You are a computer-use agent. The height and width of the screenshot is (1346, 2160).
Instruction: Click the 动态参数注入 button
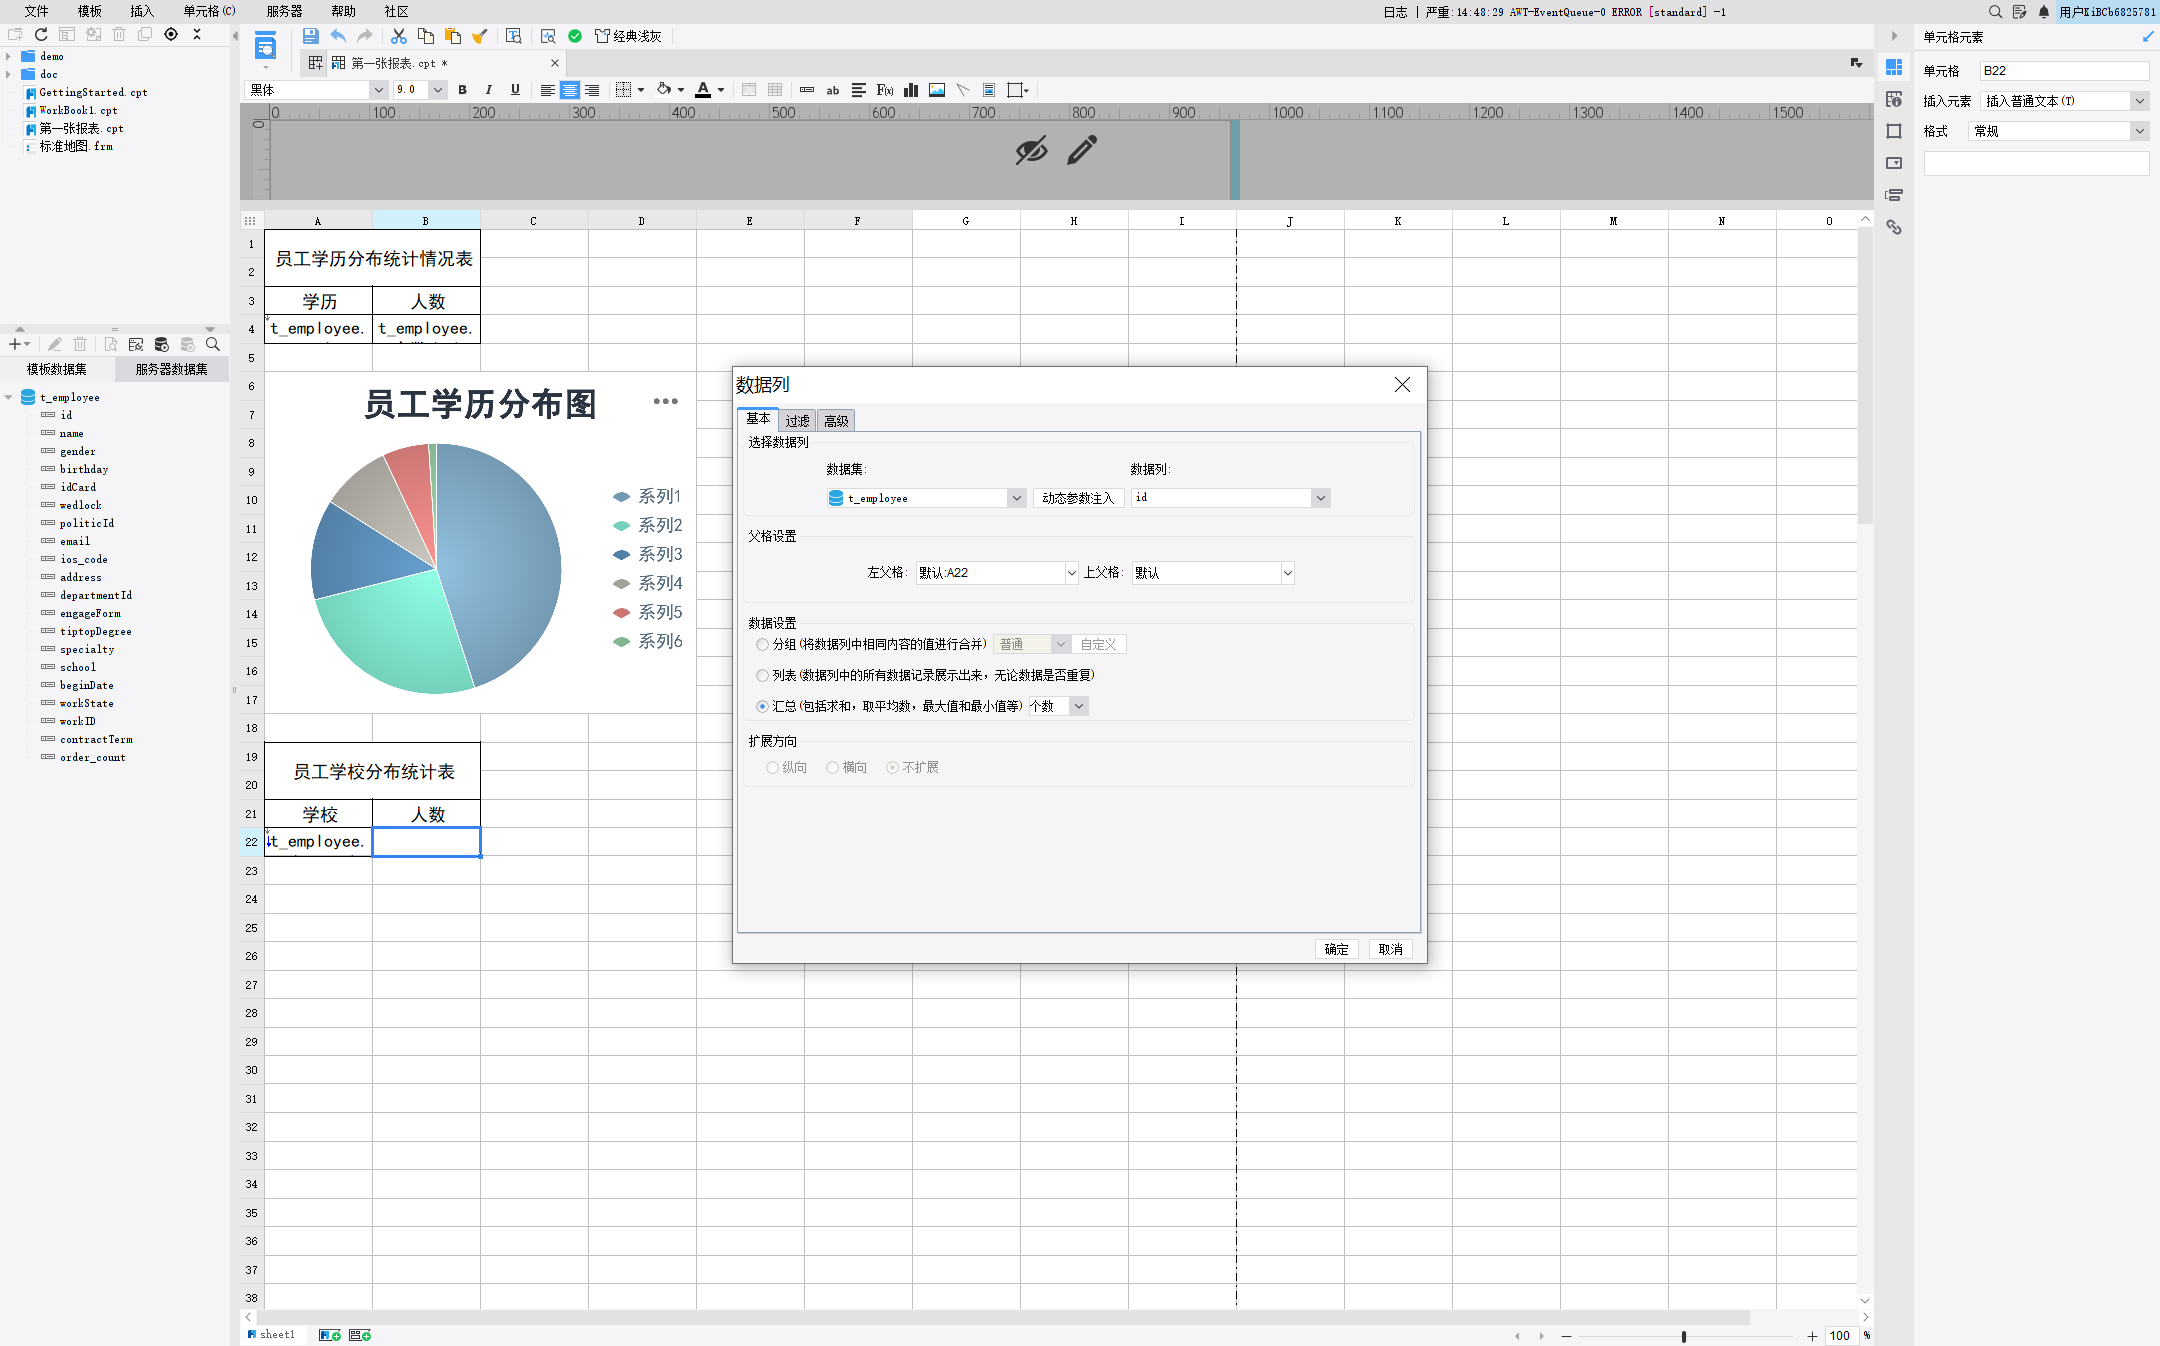pyautogui.click(x=1078, y=498)
